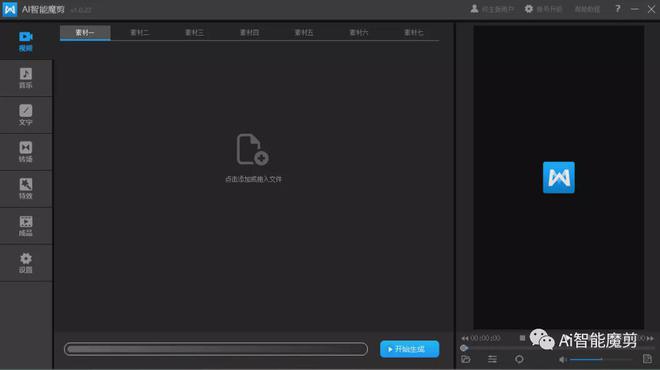660x370 pixels.
Task: Open the 特效 (effects) section in sidebar
Action: 26,189
